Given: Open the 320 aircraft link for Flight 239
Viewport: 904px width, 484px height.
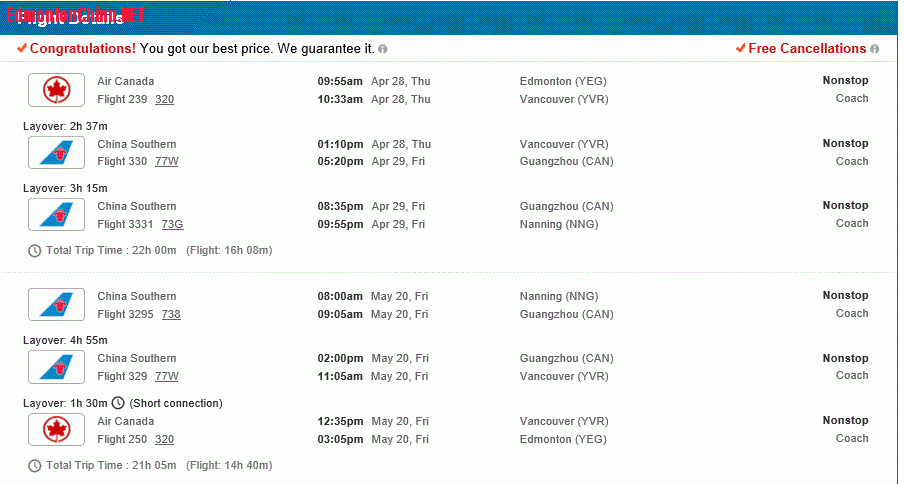Looking at the screenshot, I should coord(164,99).
